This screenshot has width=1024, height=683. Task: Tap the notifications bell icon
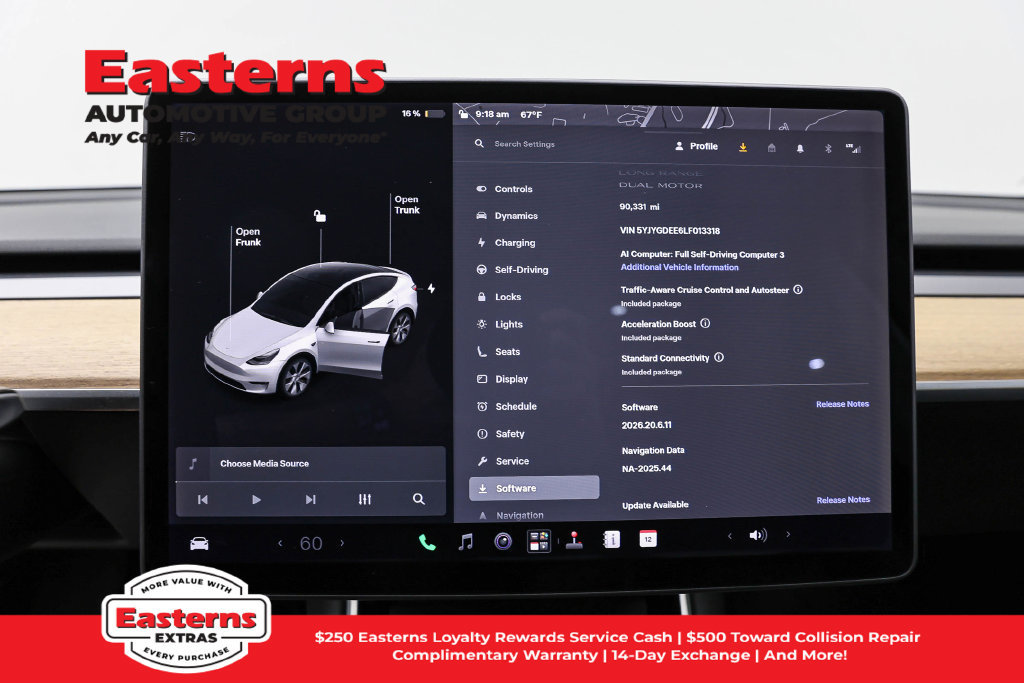pos(800,149)
